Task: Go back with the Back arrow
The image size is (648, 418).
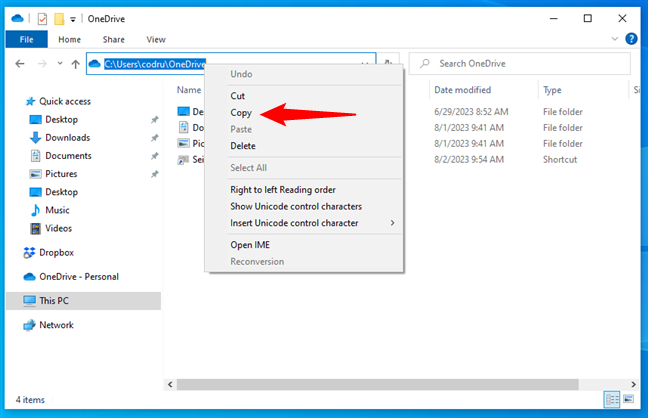Action: tap(20, 64)
